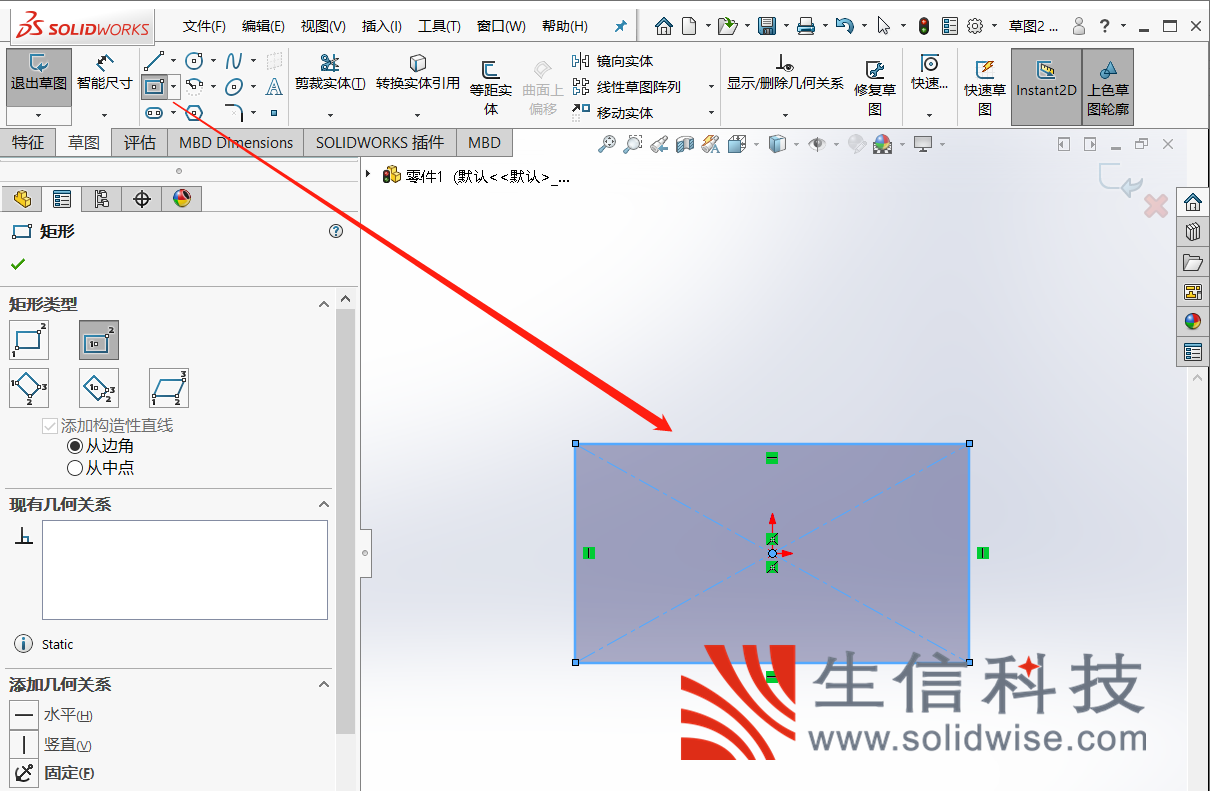This screenshot has height=791, width=1210.
Task: Select the Center Rectangle type in panel
Action: [x=99, y=340]
